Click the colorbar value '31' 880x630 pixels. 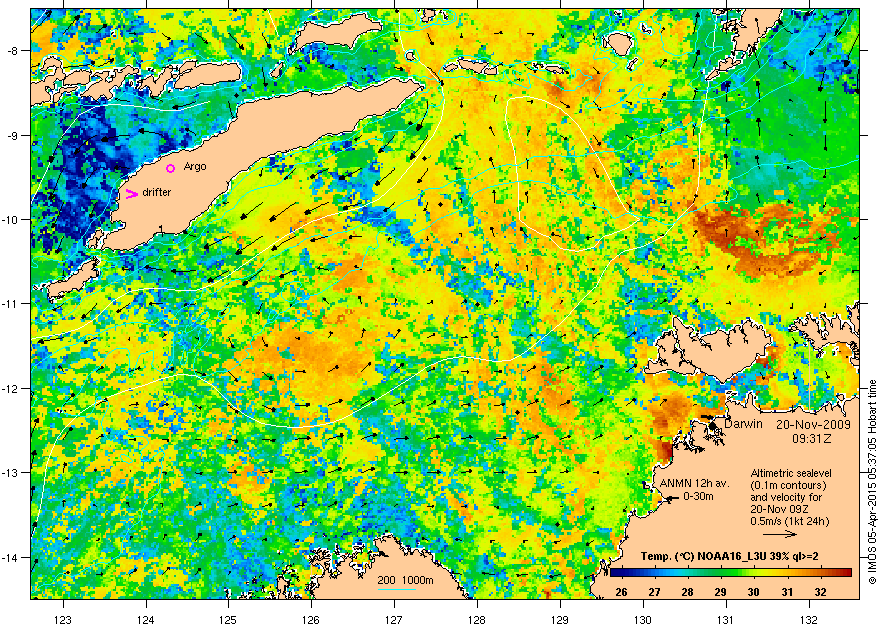click(787, 592)
